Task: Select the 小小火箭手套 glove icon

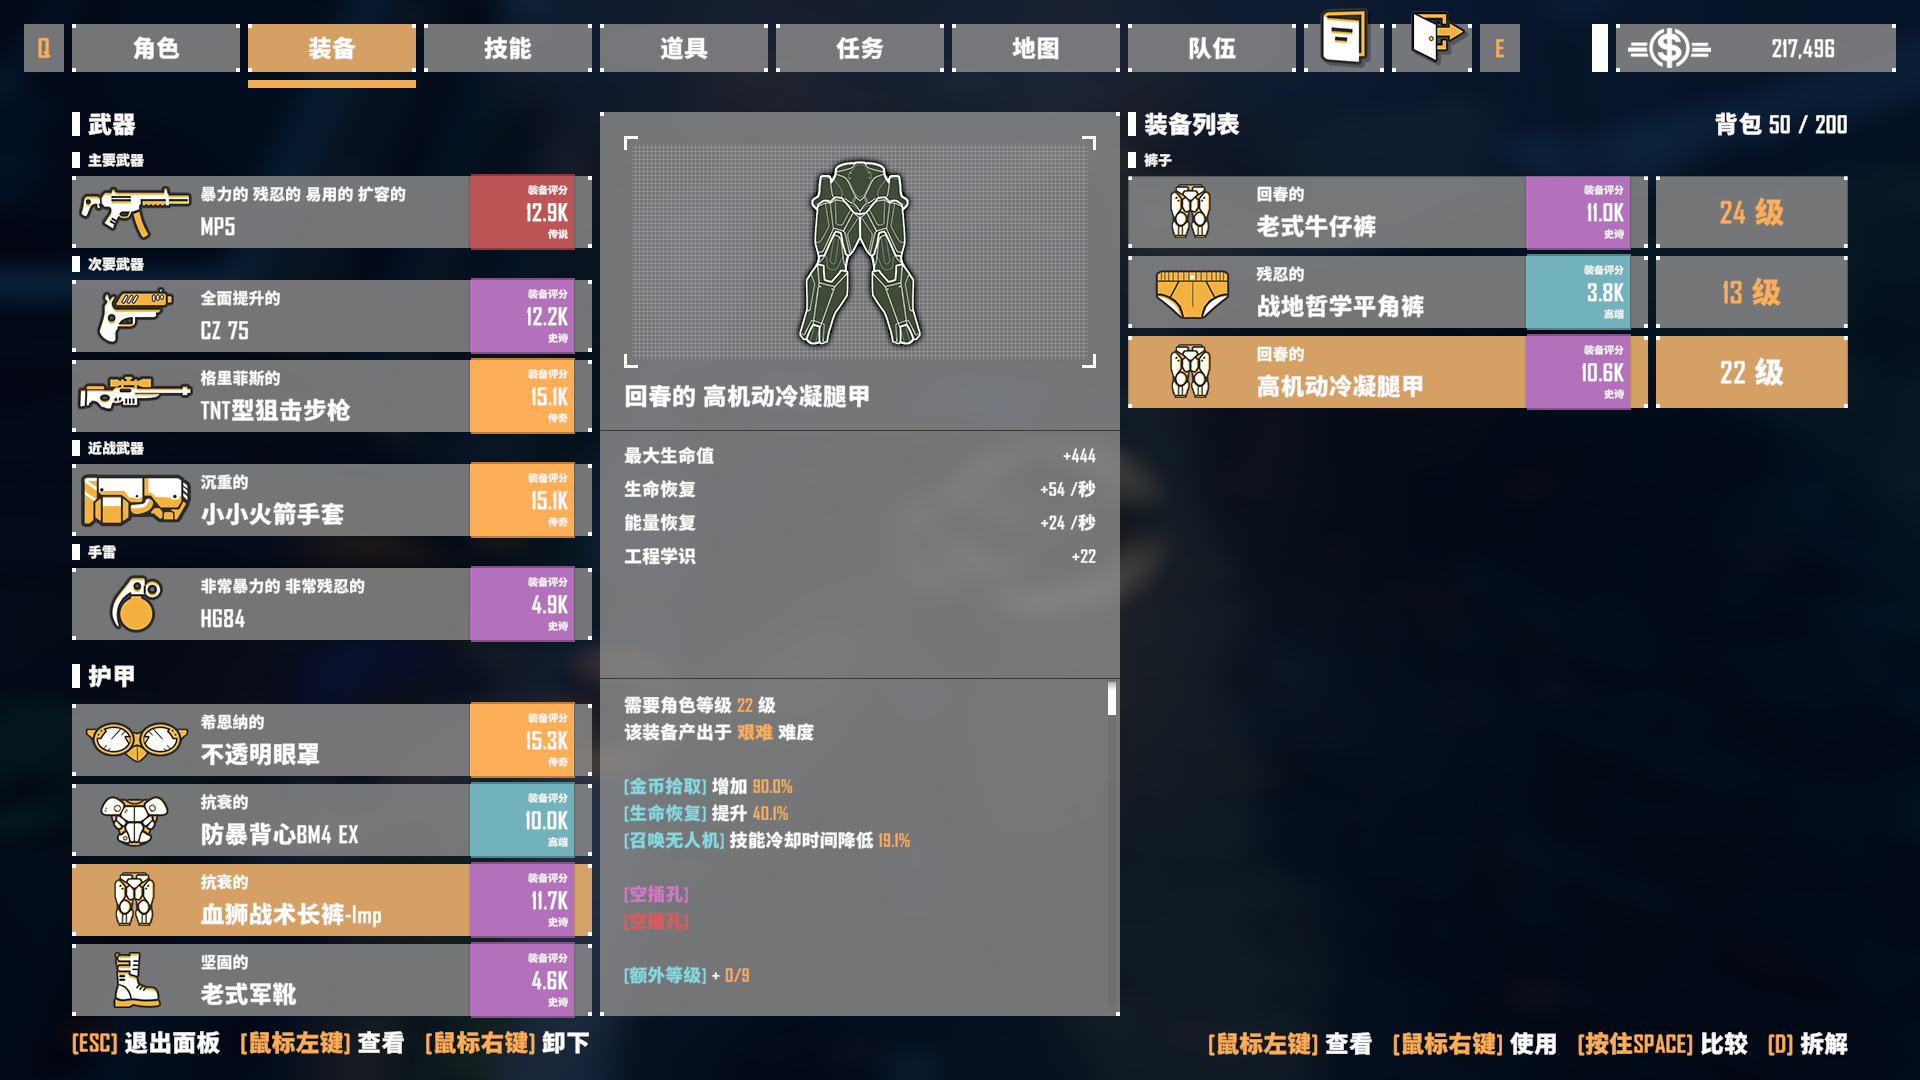Action: click(x=136, y=500)
